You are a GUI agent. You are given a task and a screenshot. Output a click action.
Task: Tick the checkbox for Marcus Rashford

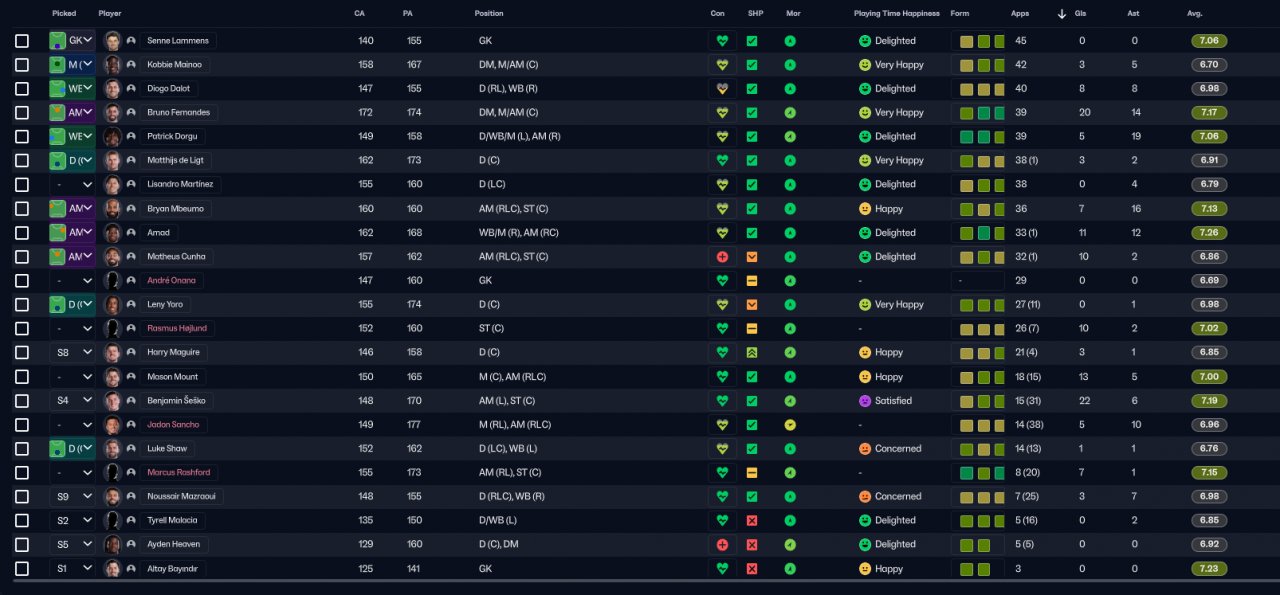(22, 473)
